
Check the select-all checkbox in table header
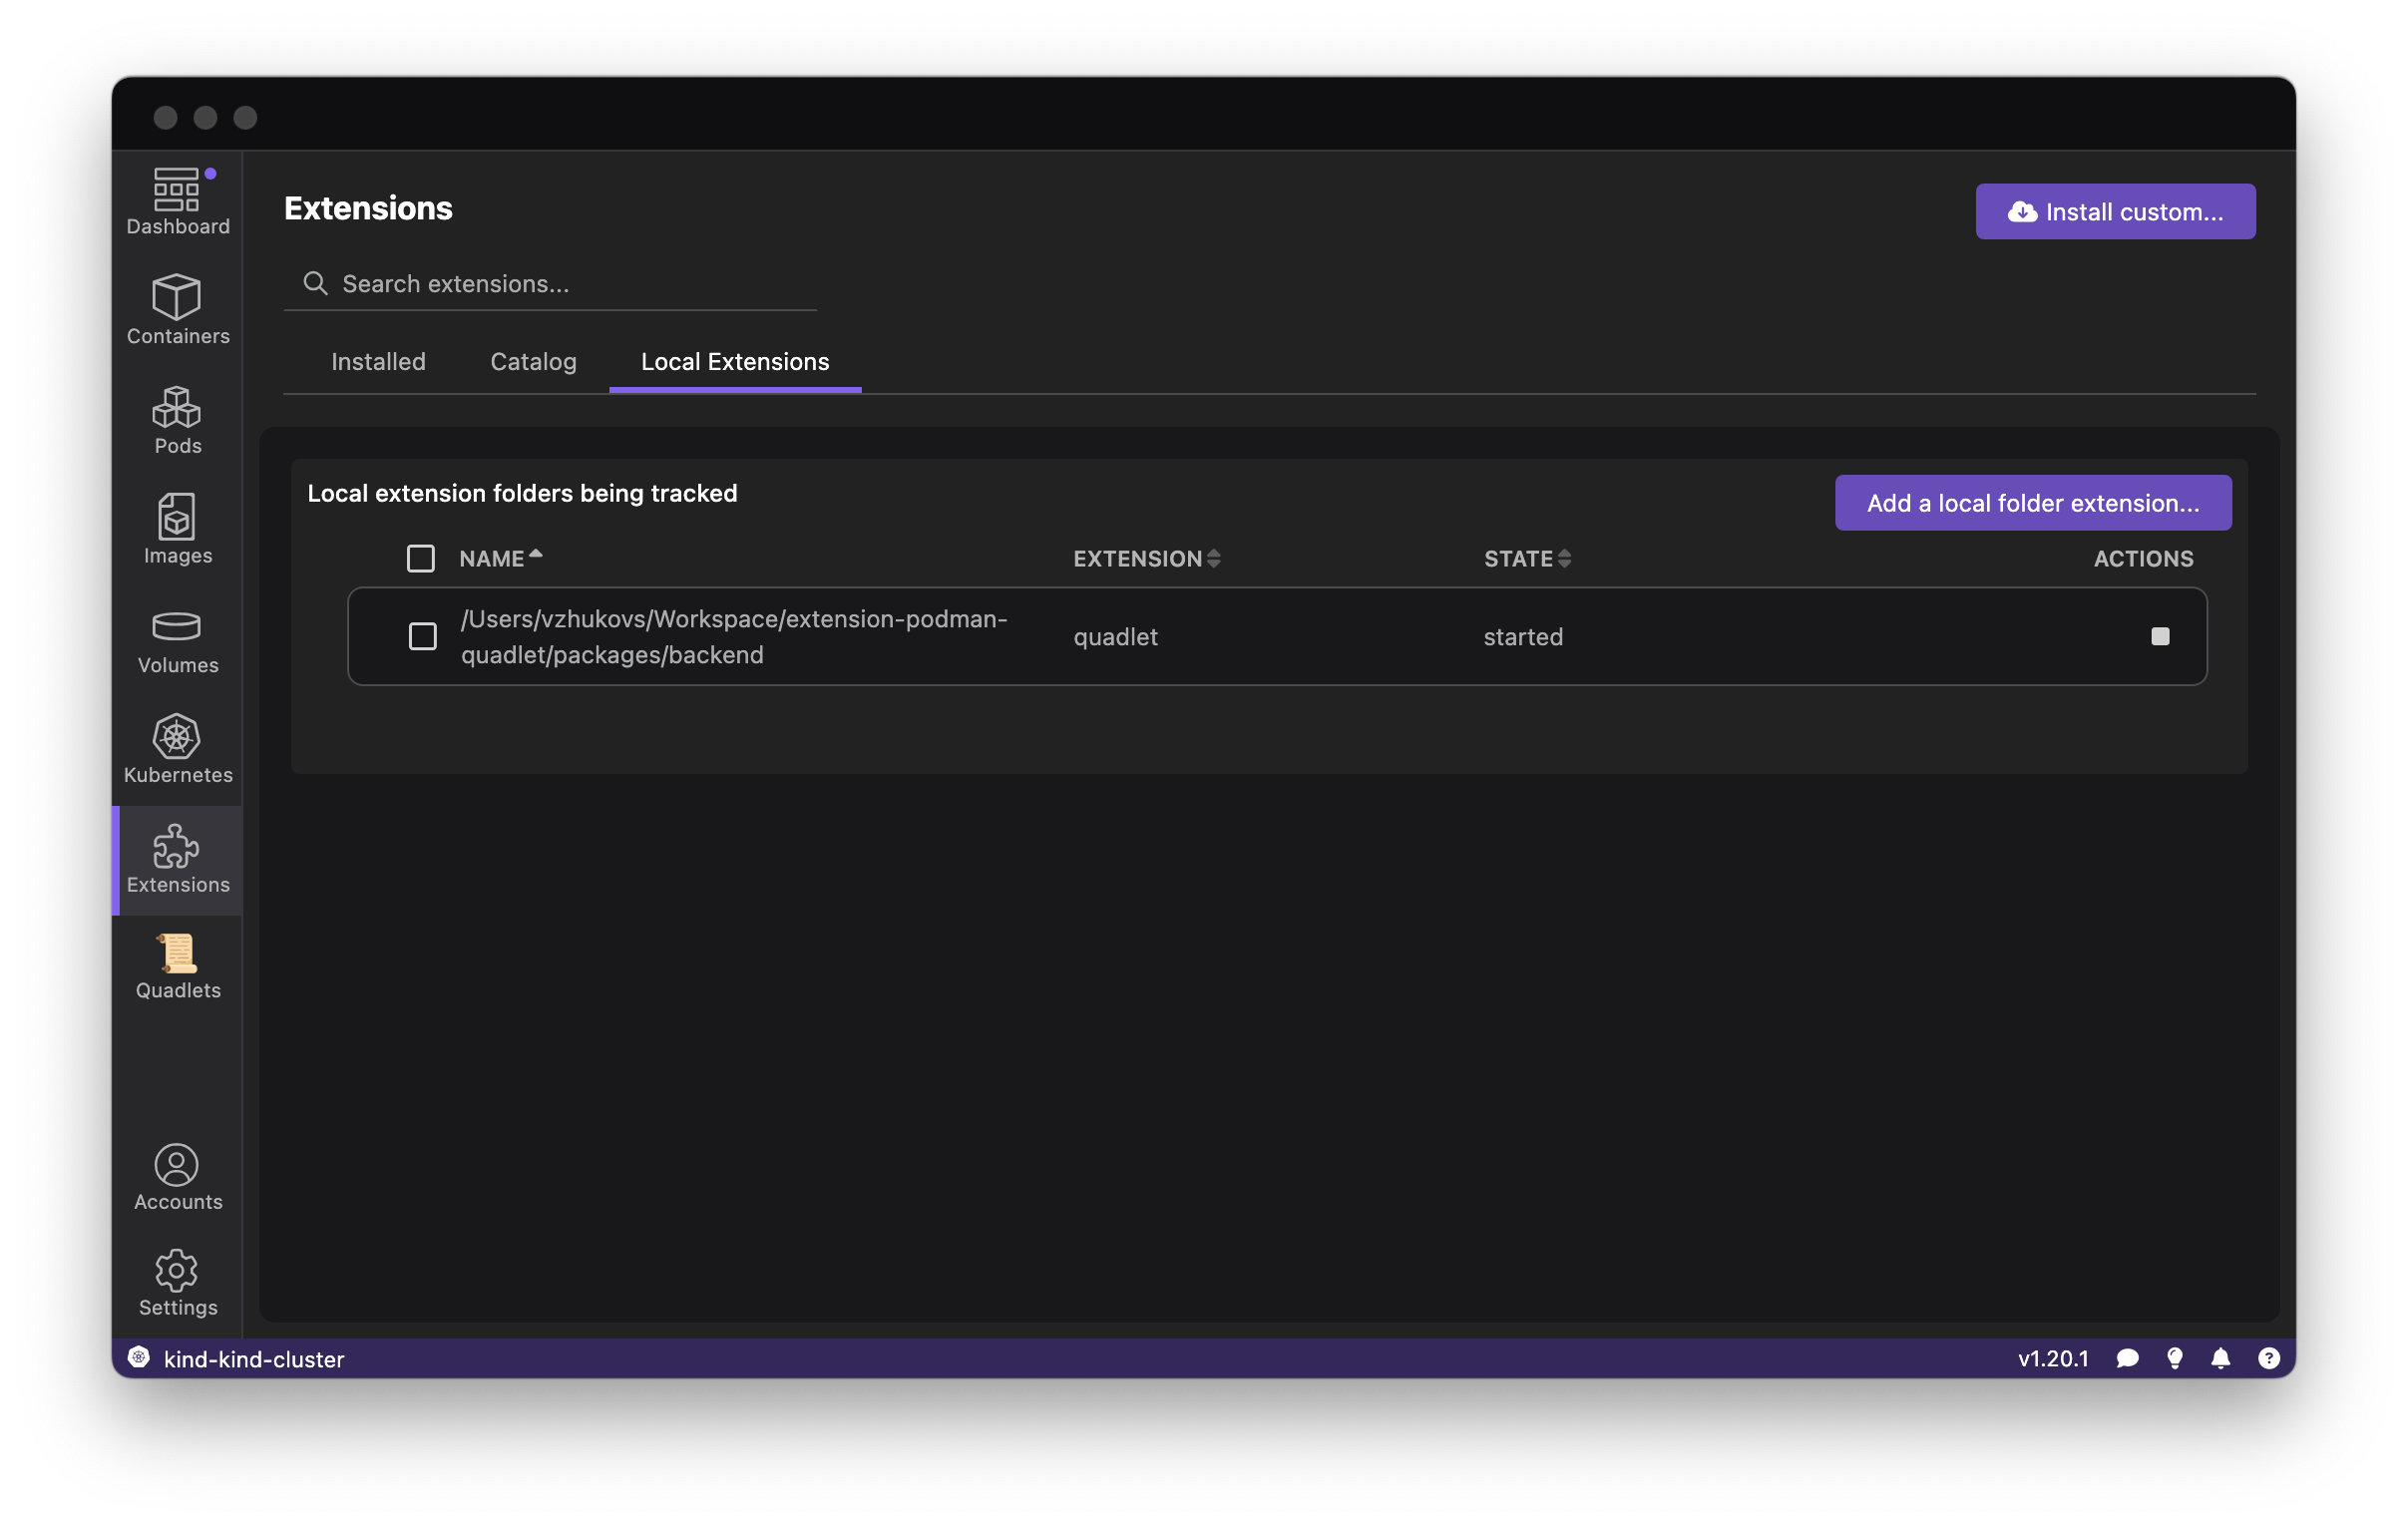[421, 558]
